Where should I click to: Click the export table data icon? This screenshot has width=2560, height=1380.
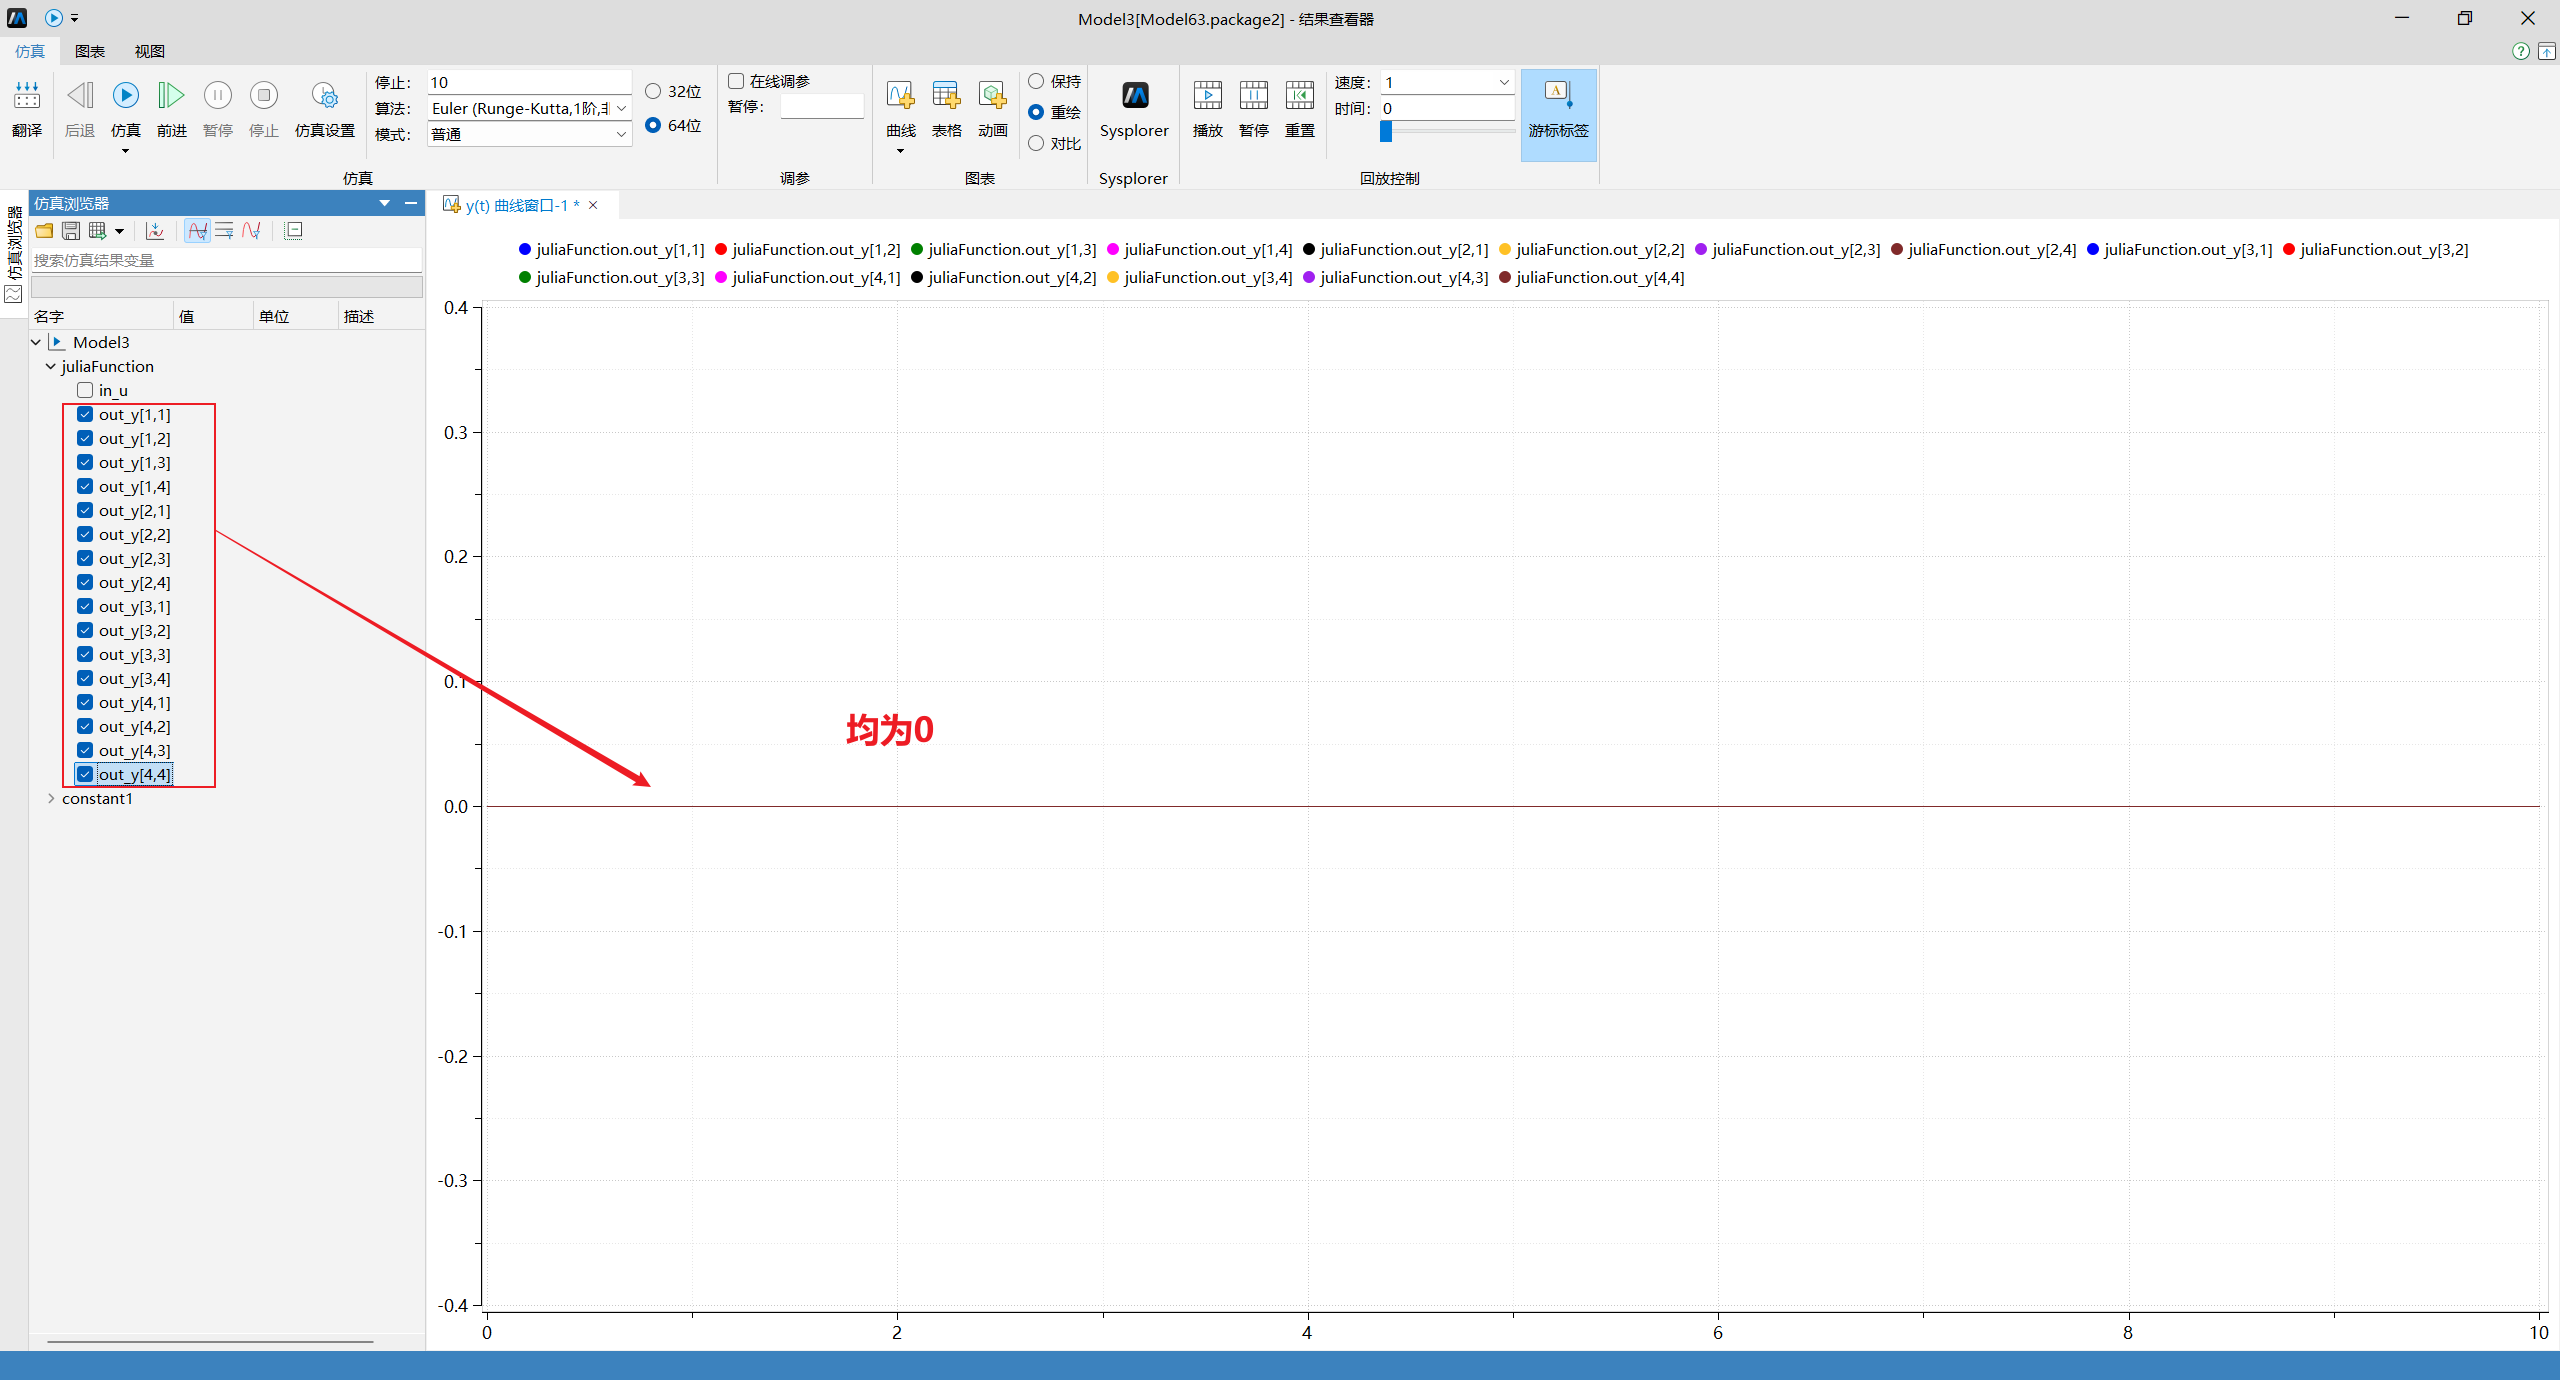pos(97,231)
